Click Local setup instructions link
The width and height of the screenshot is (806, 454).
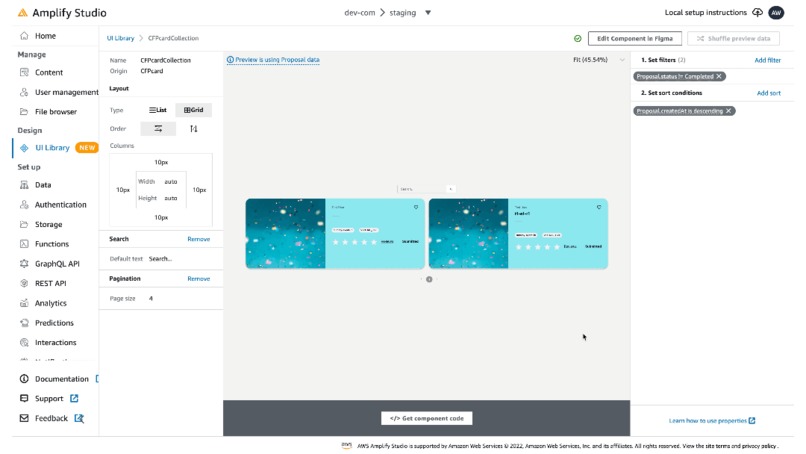705,12
